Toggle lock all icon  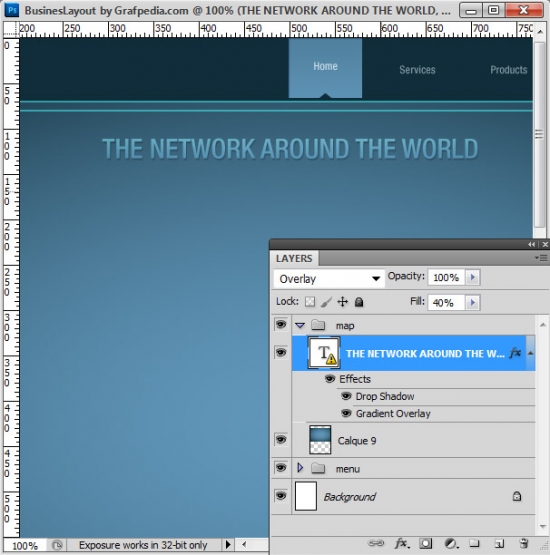[x=359, y=302]
